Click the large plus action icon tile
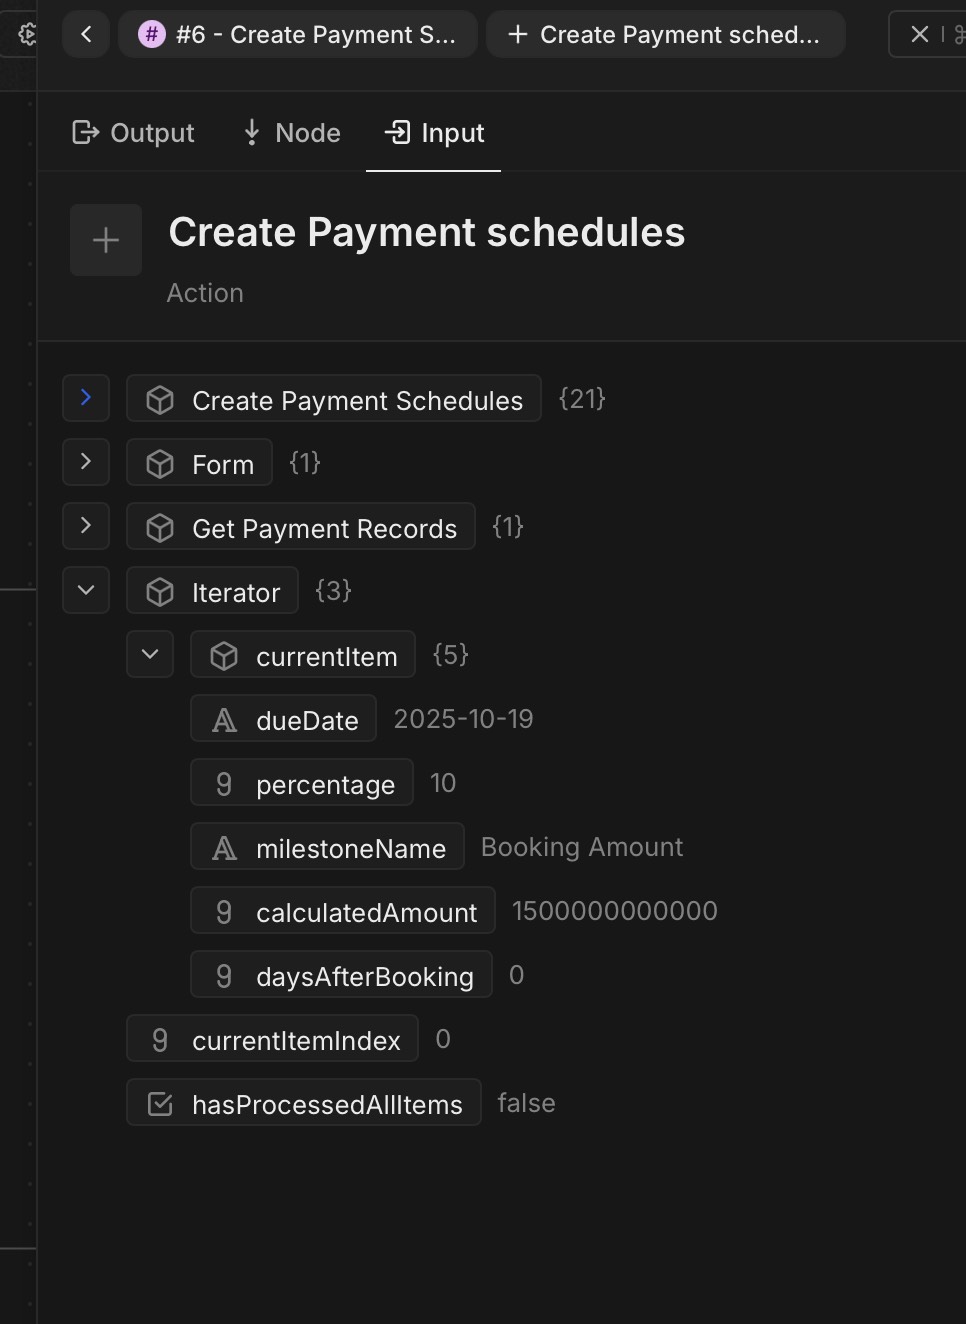The image size is (966, 1324). tap(106, 240)
